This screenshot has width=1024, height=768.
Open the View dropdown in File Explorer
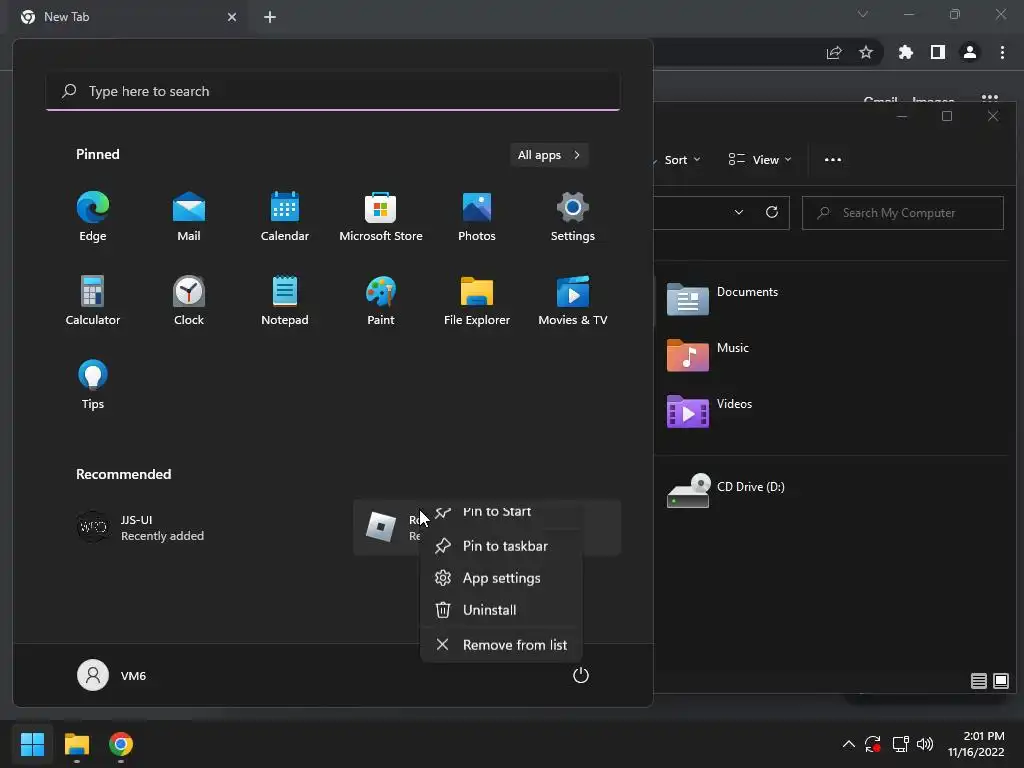[760, 160]
